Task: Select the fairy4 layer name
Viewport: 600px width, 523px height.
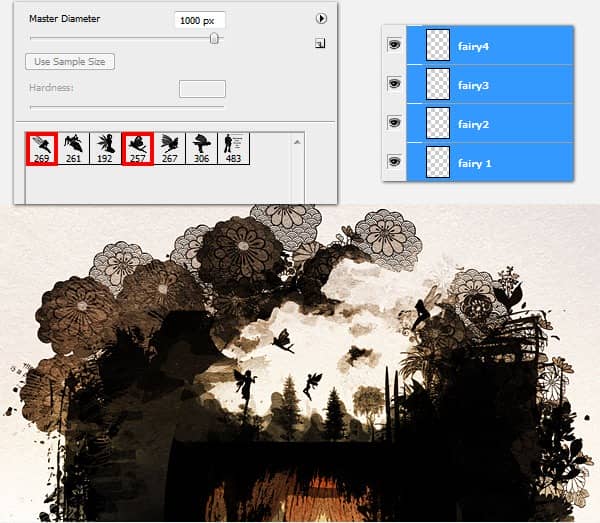Action: (x=473, y=46)
